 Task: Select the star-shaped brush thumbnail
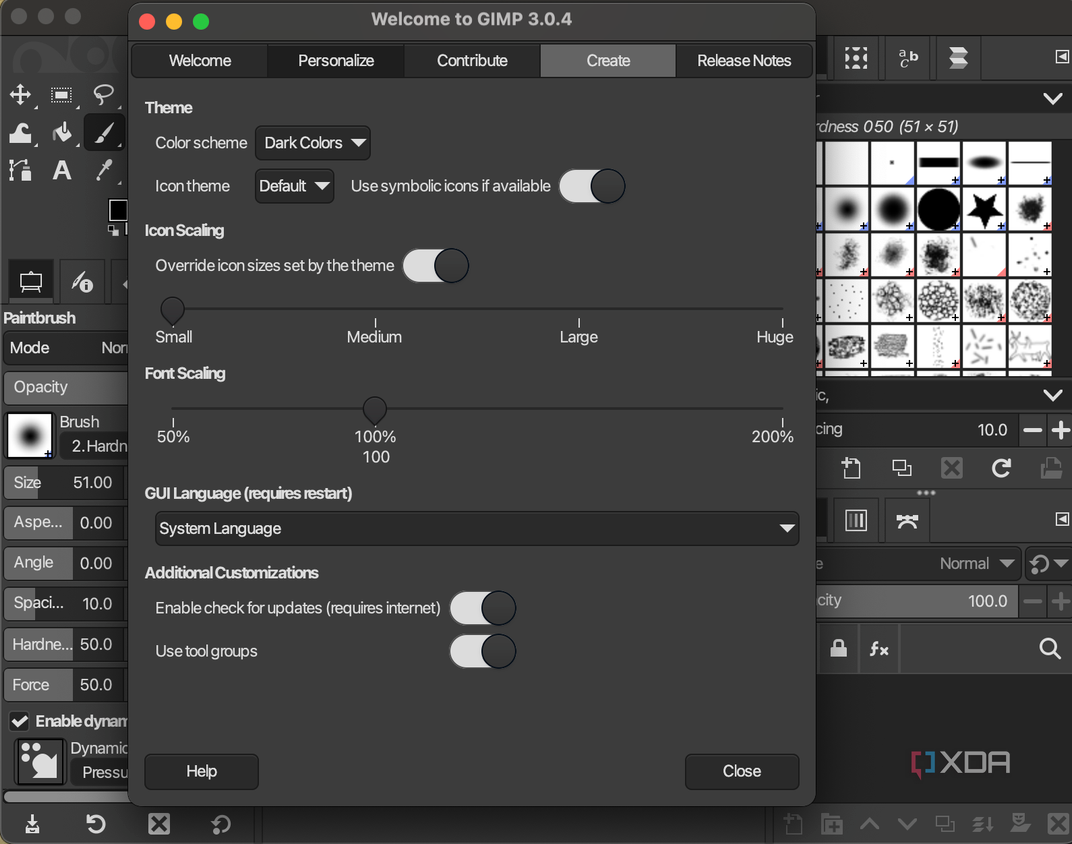click(984, 208)
